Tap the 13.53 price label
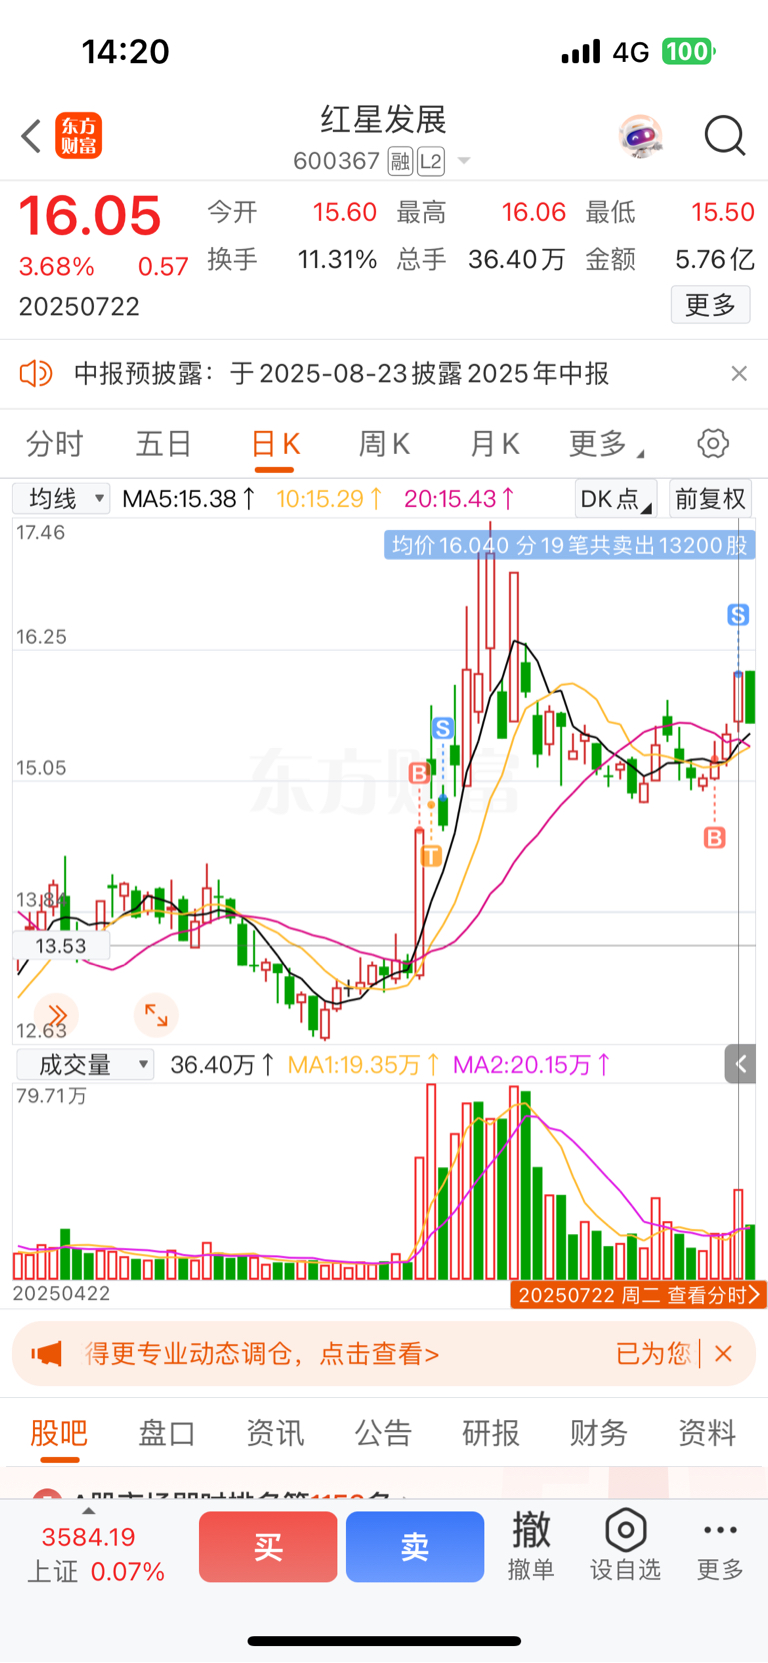Viewport: 768px width, 1663px height. pyautogui.click(x=60, y=946)
